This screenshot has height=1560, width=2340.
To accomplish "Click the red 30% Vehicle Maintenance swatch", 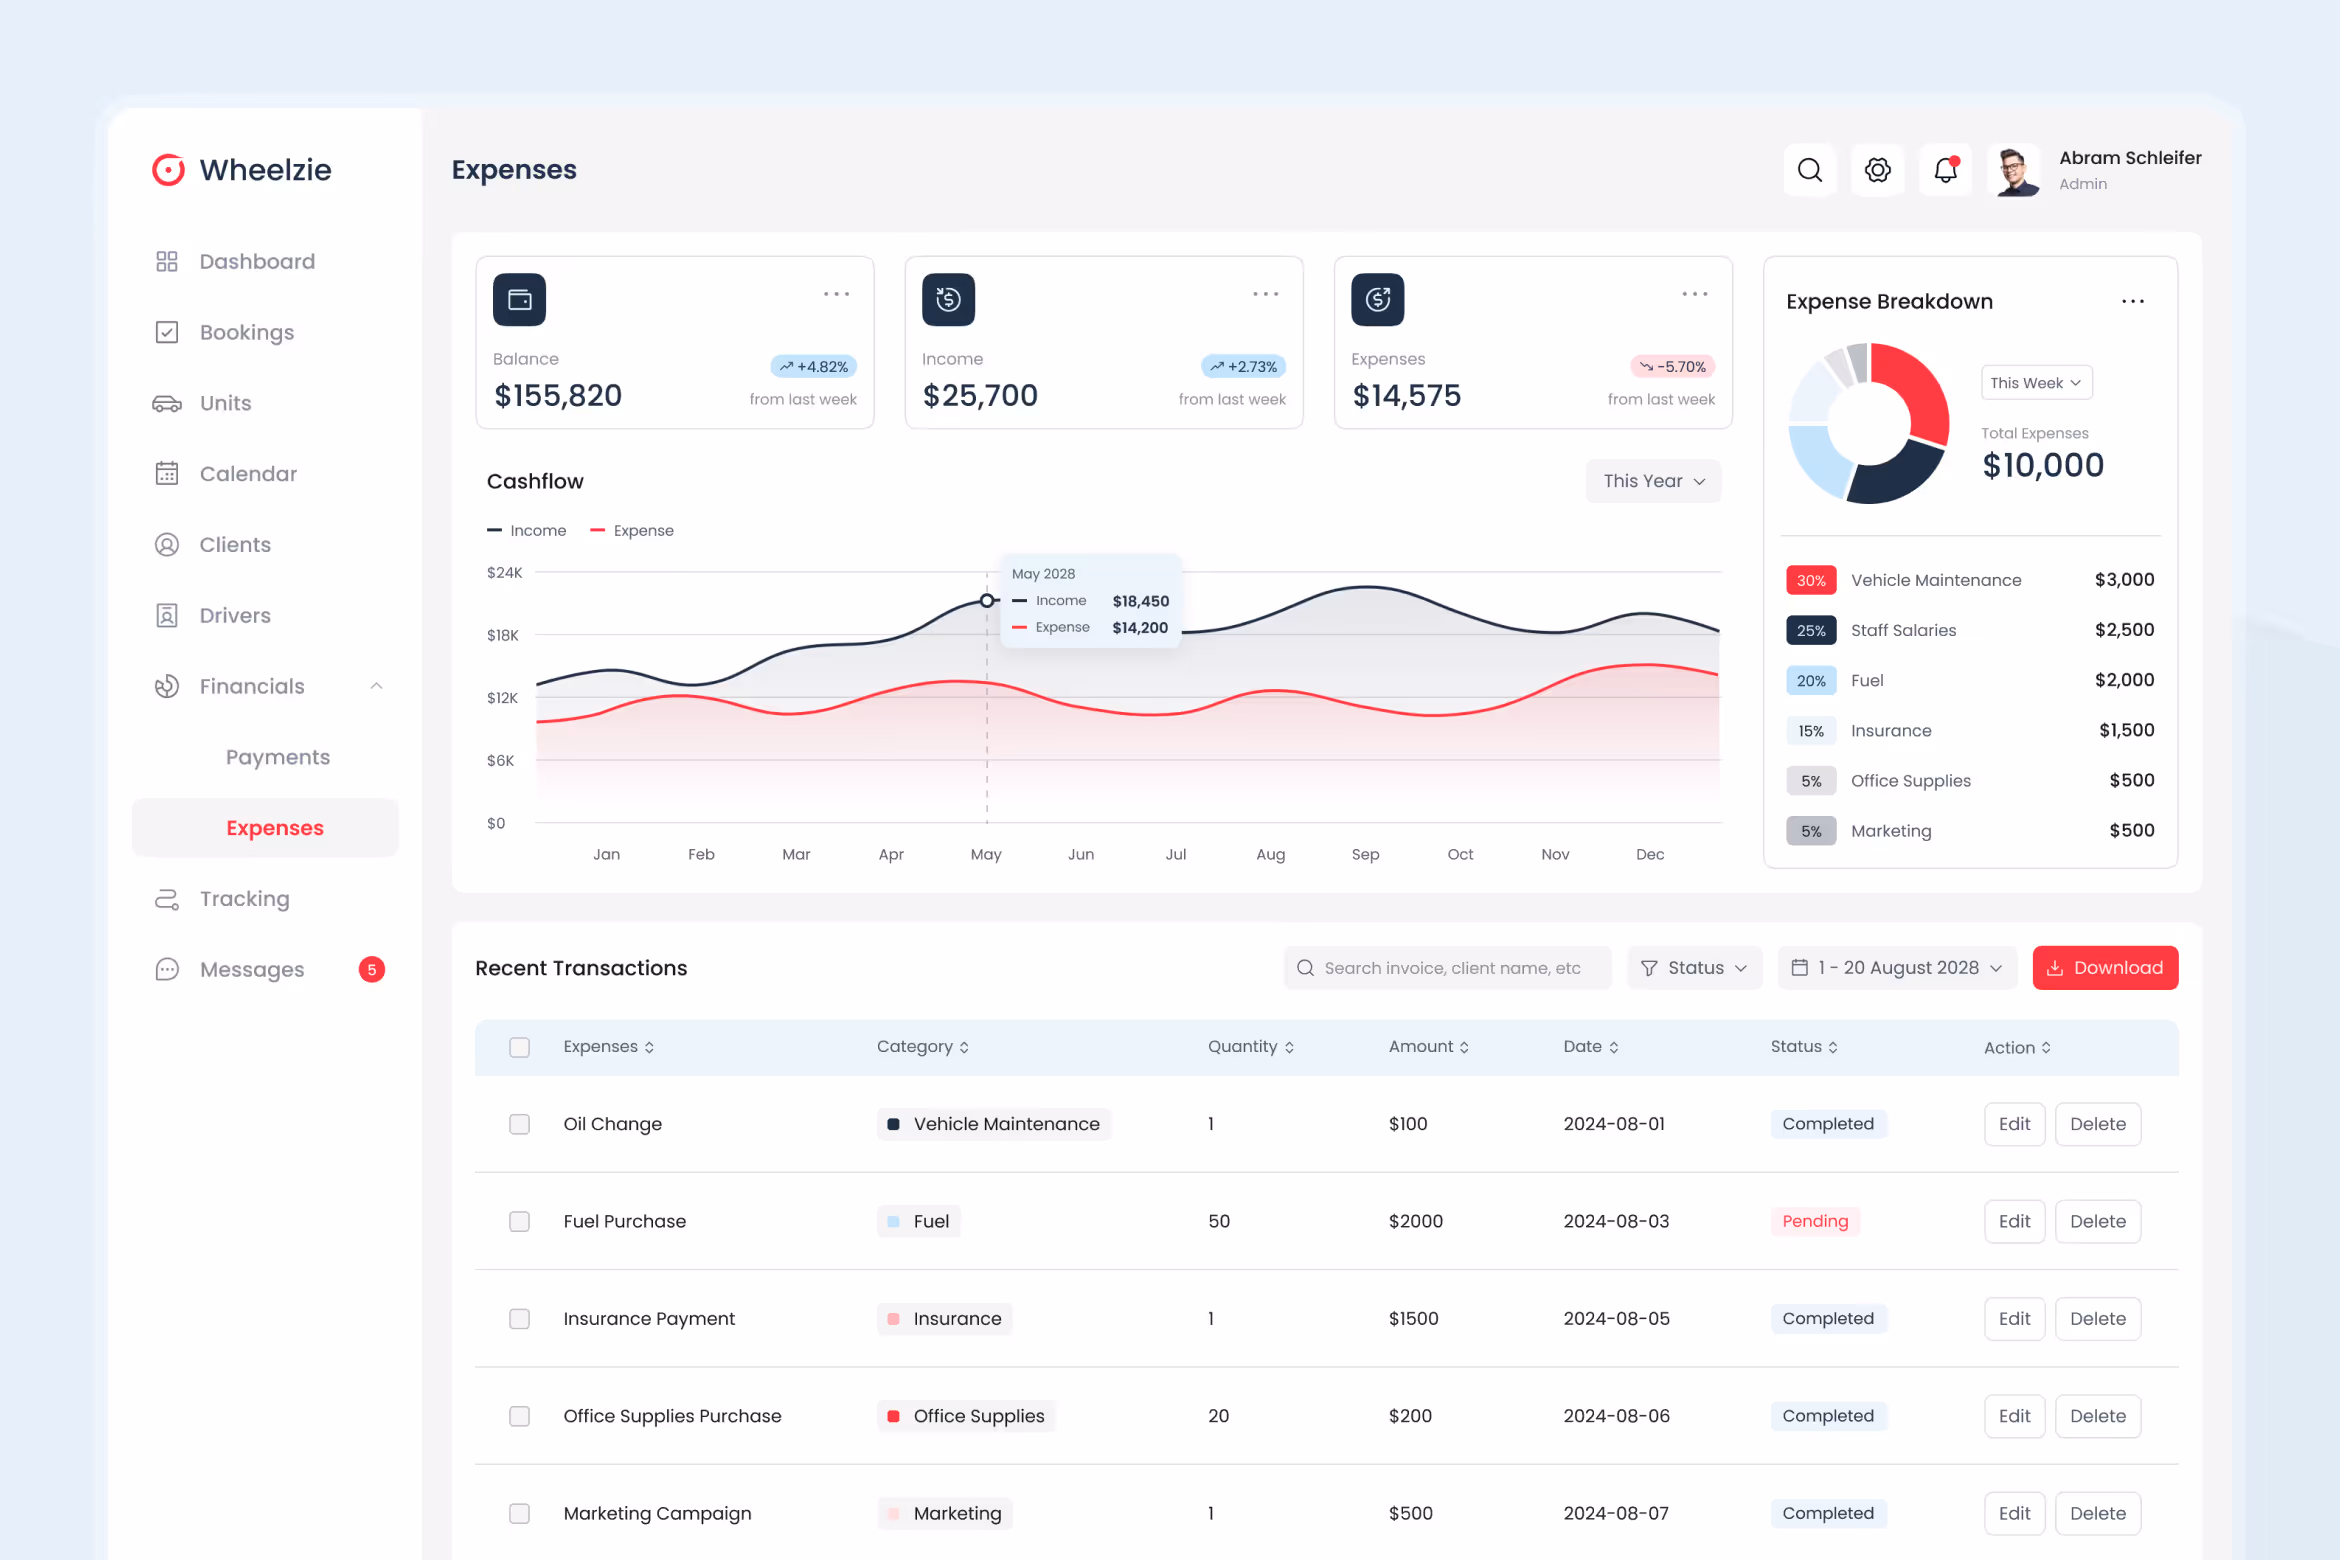I will [x=1810, y=580].
